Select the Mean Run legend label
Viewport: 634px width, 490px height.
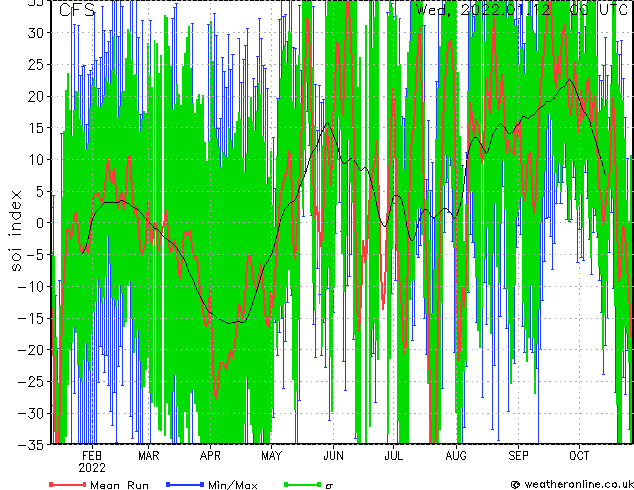click(x=119, y=485)
